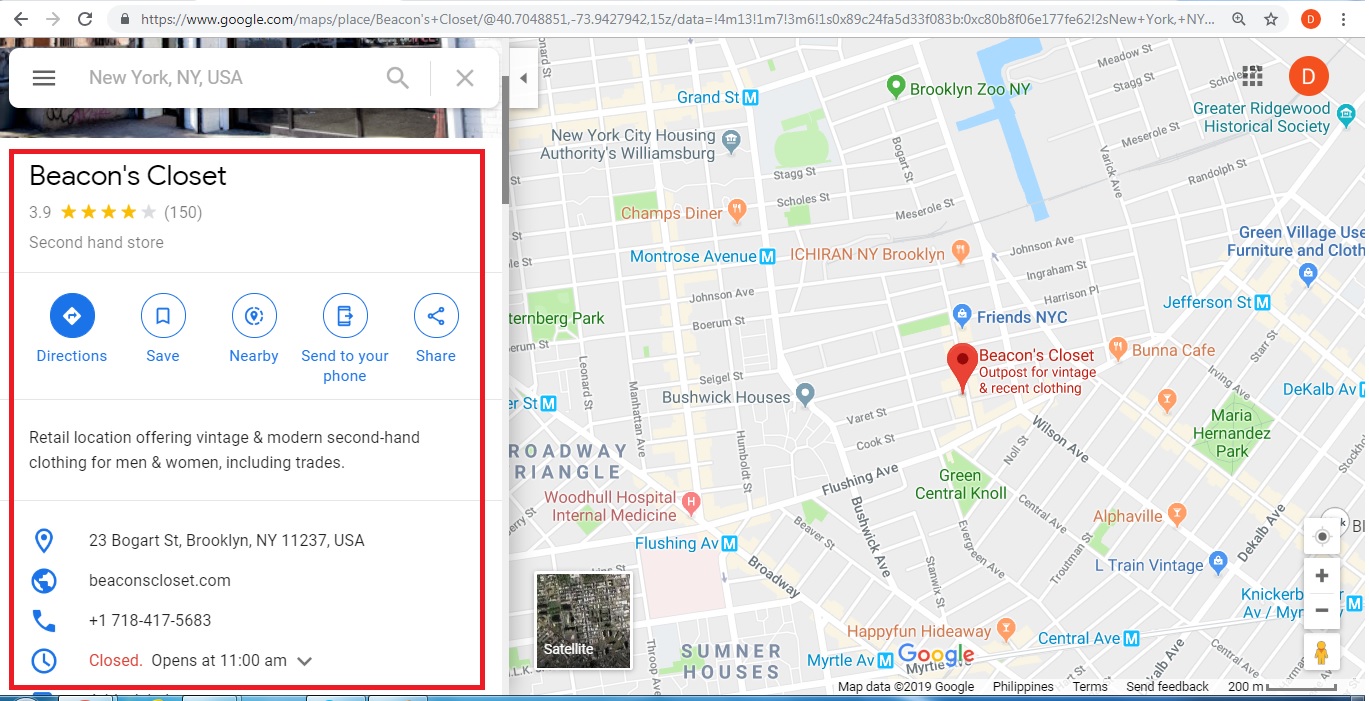Click L Train Vintage marker
The width and height of the screenshot is (1369, 701).
(1217, 563)
